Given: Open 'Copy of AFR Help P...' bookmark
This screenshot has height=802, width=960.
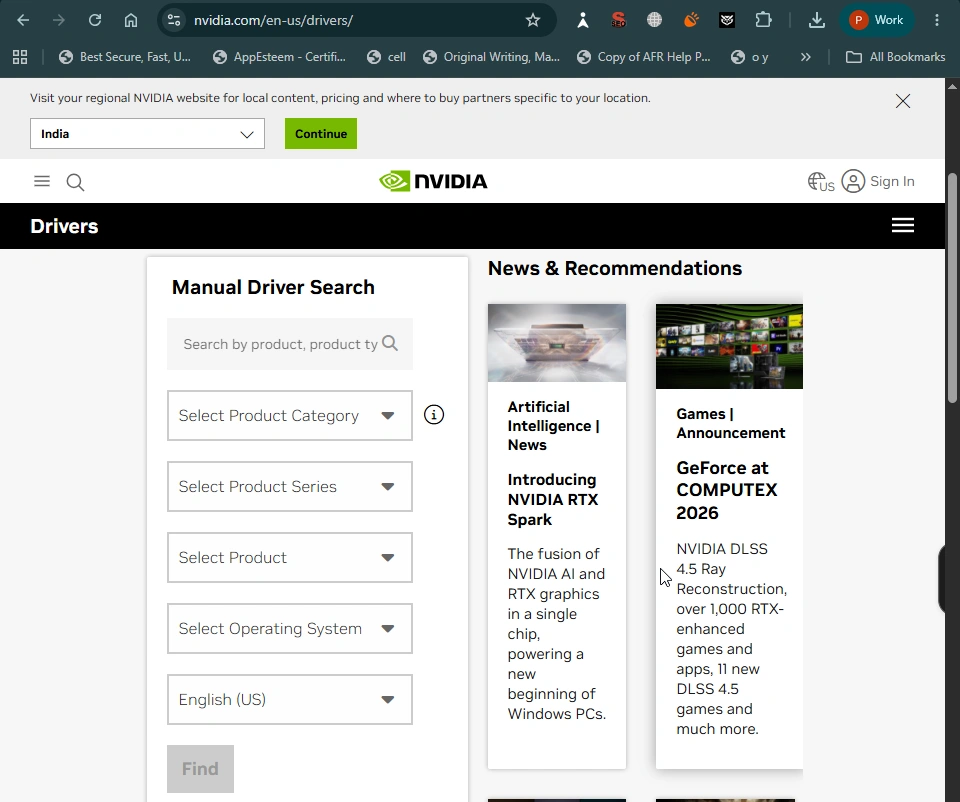Looking at the screenshot, I should pos(644,57).
